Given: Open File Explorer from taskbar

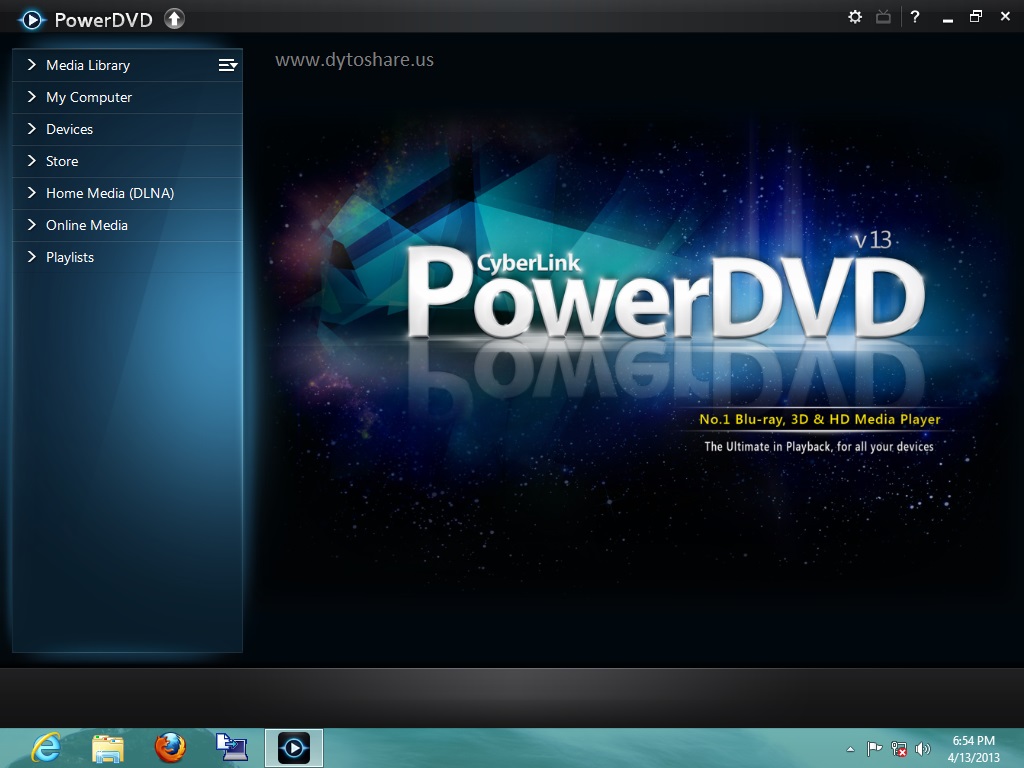Looking at the screenshot, I should click(x=108, y=748).
